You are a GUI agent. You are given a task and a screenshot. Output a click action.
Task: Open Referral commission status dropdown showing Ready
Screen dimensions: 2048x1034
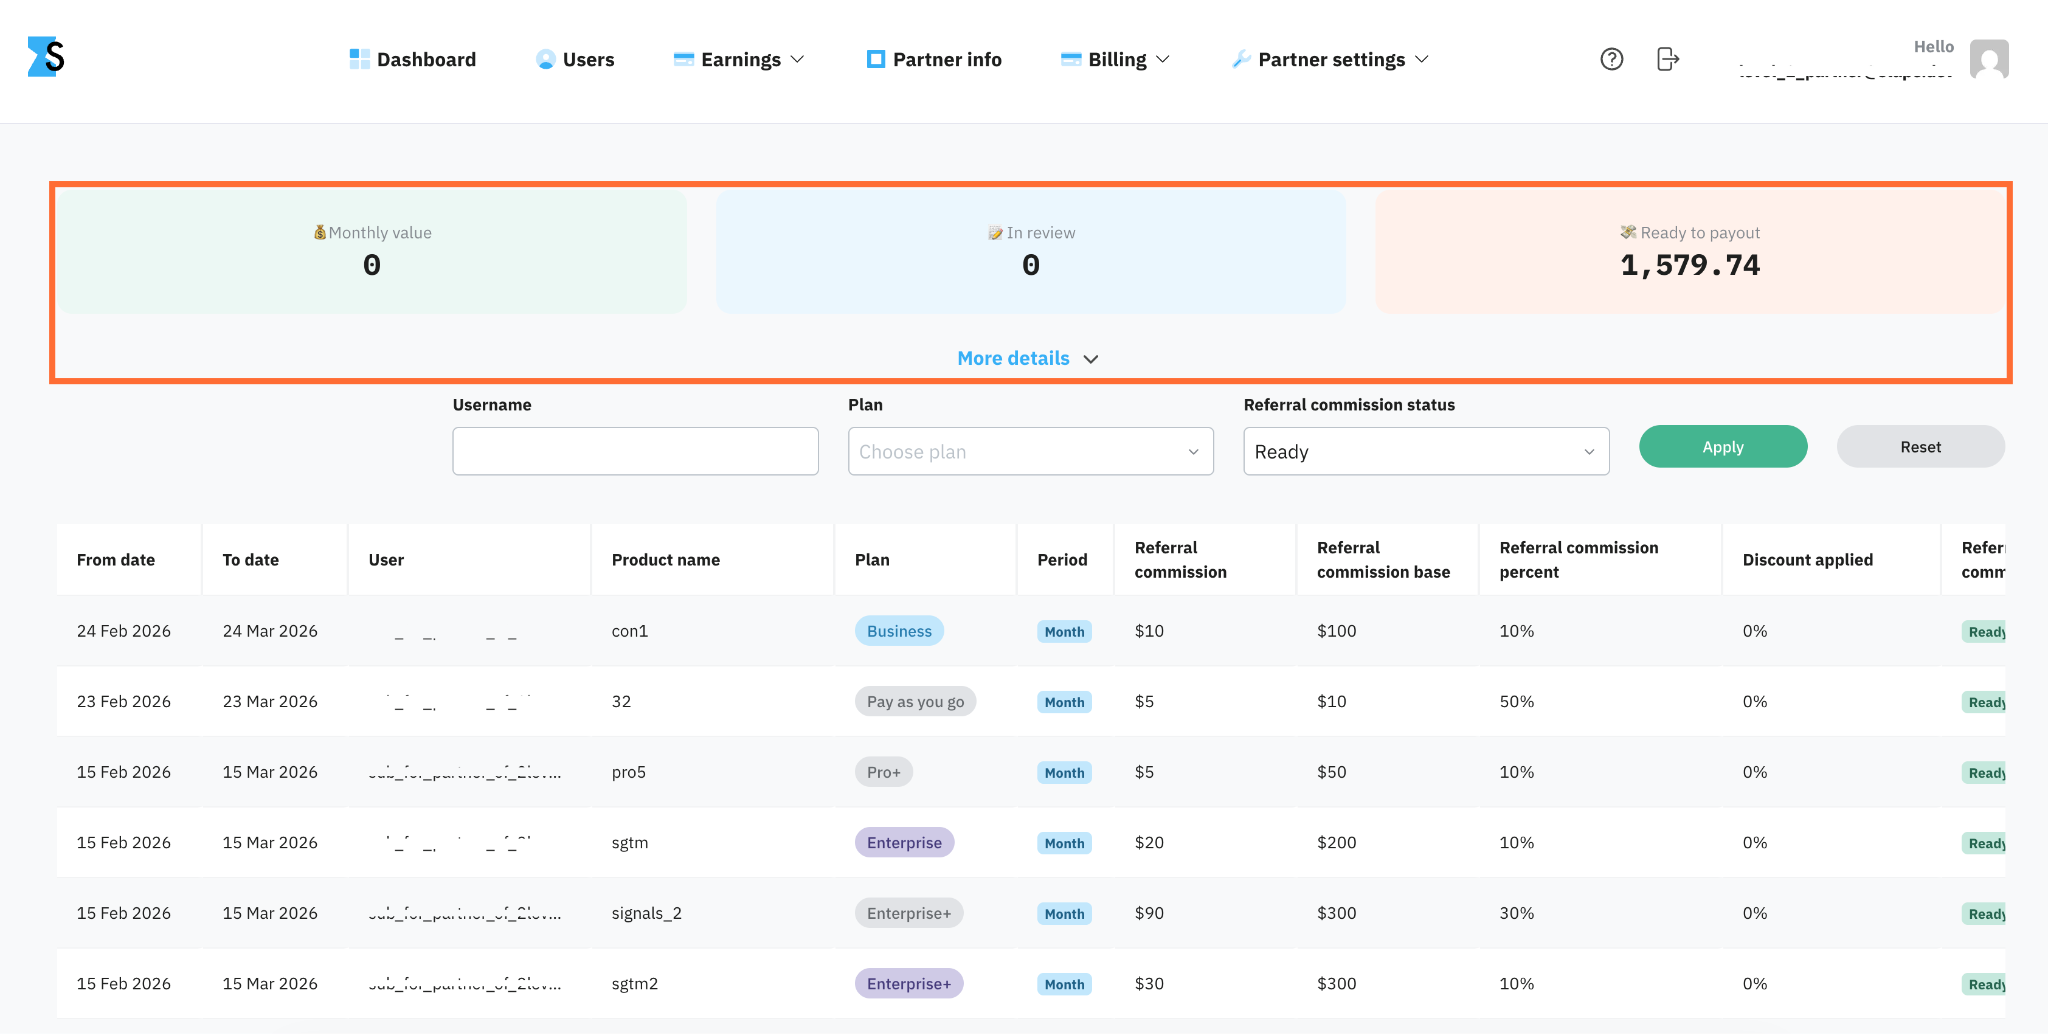coord(1426,451)
